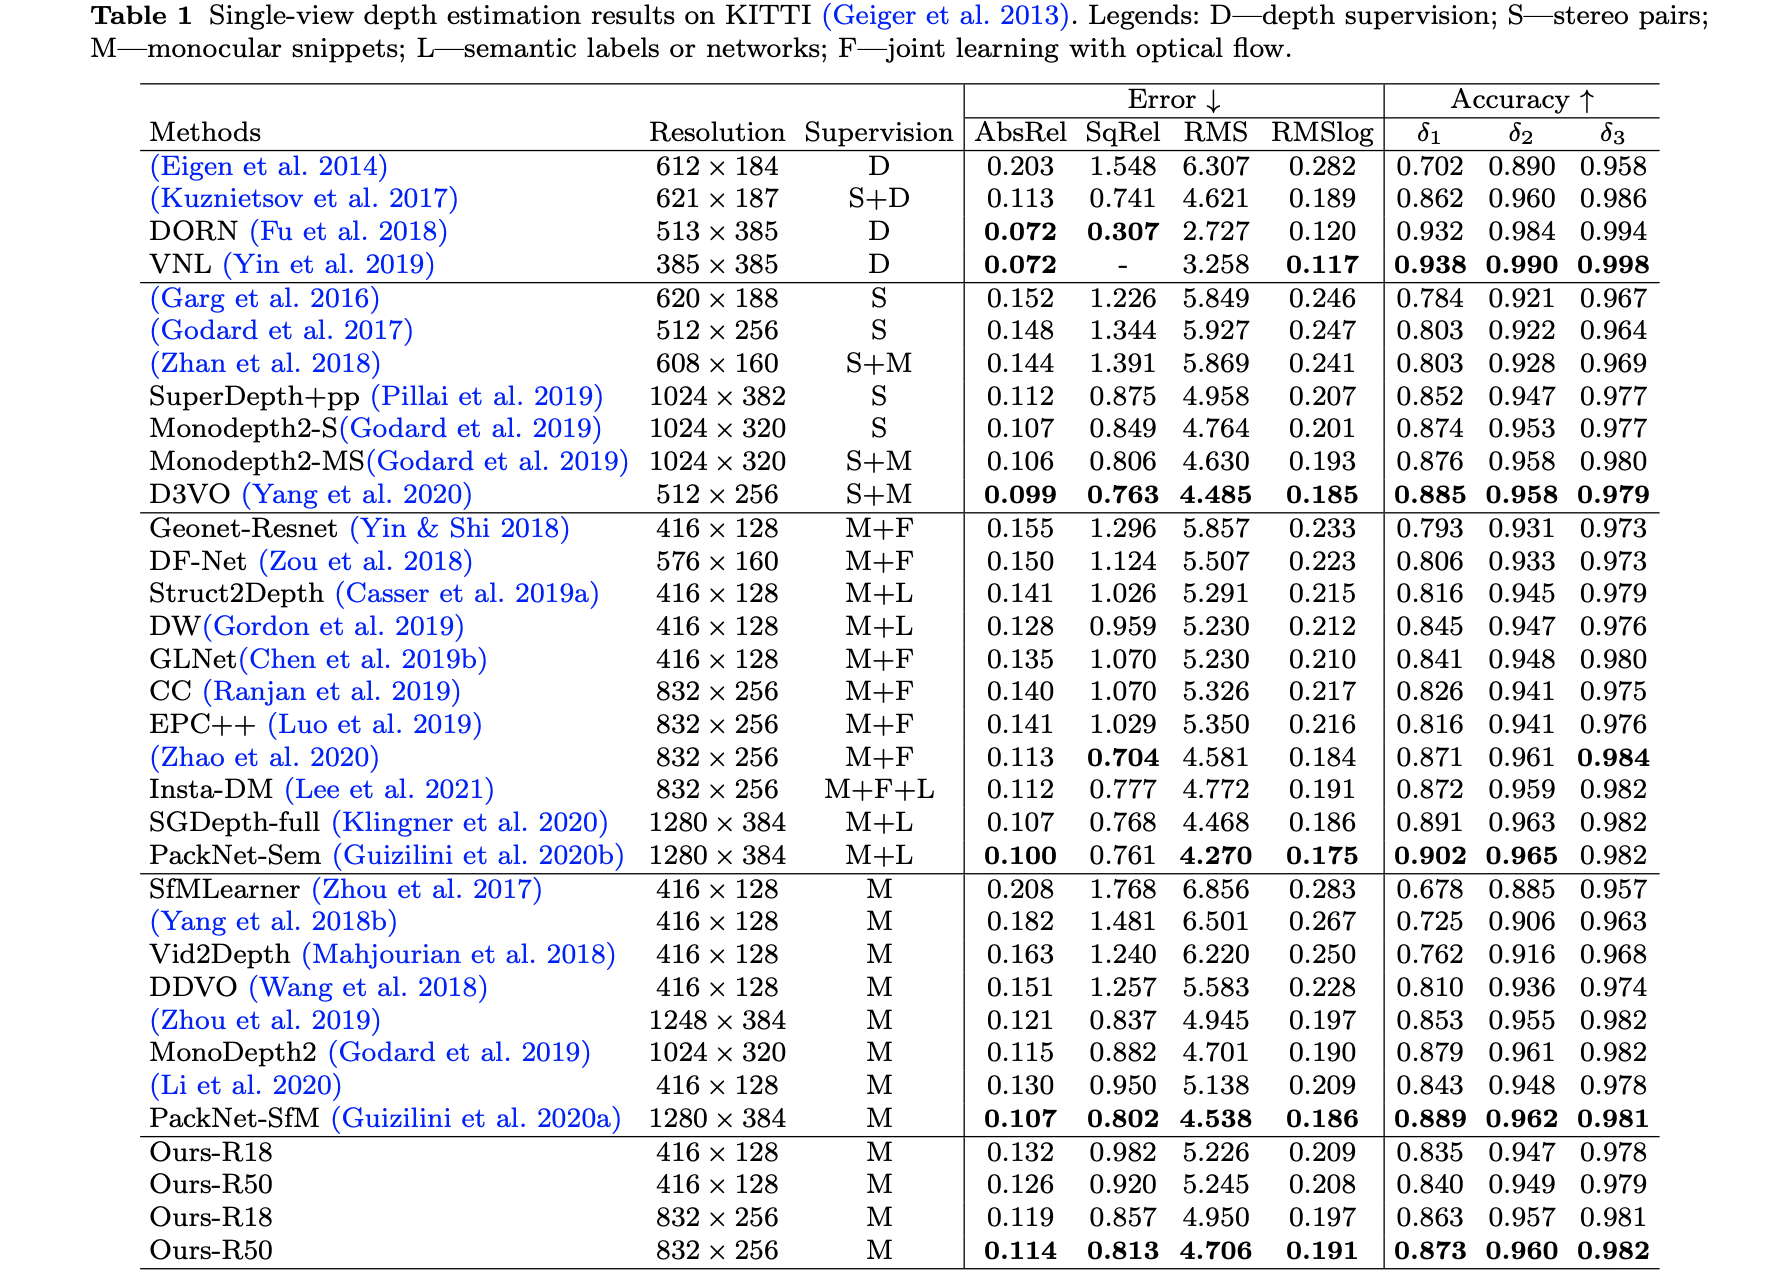Click the Godard et al. 2017 citation
This screenshot has height=1274, width=1792.
(x=281, y=331)
